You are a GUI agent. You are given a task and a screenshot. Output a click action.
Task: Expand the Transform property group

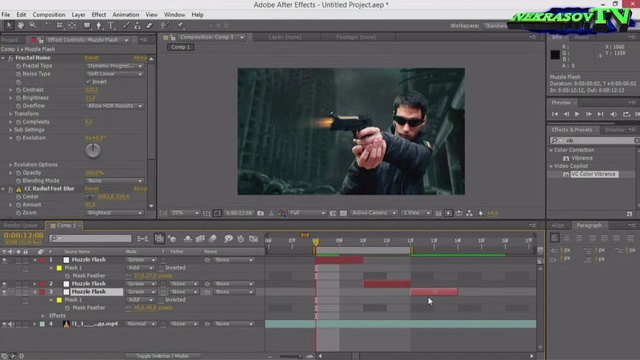(11, 114)
